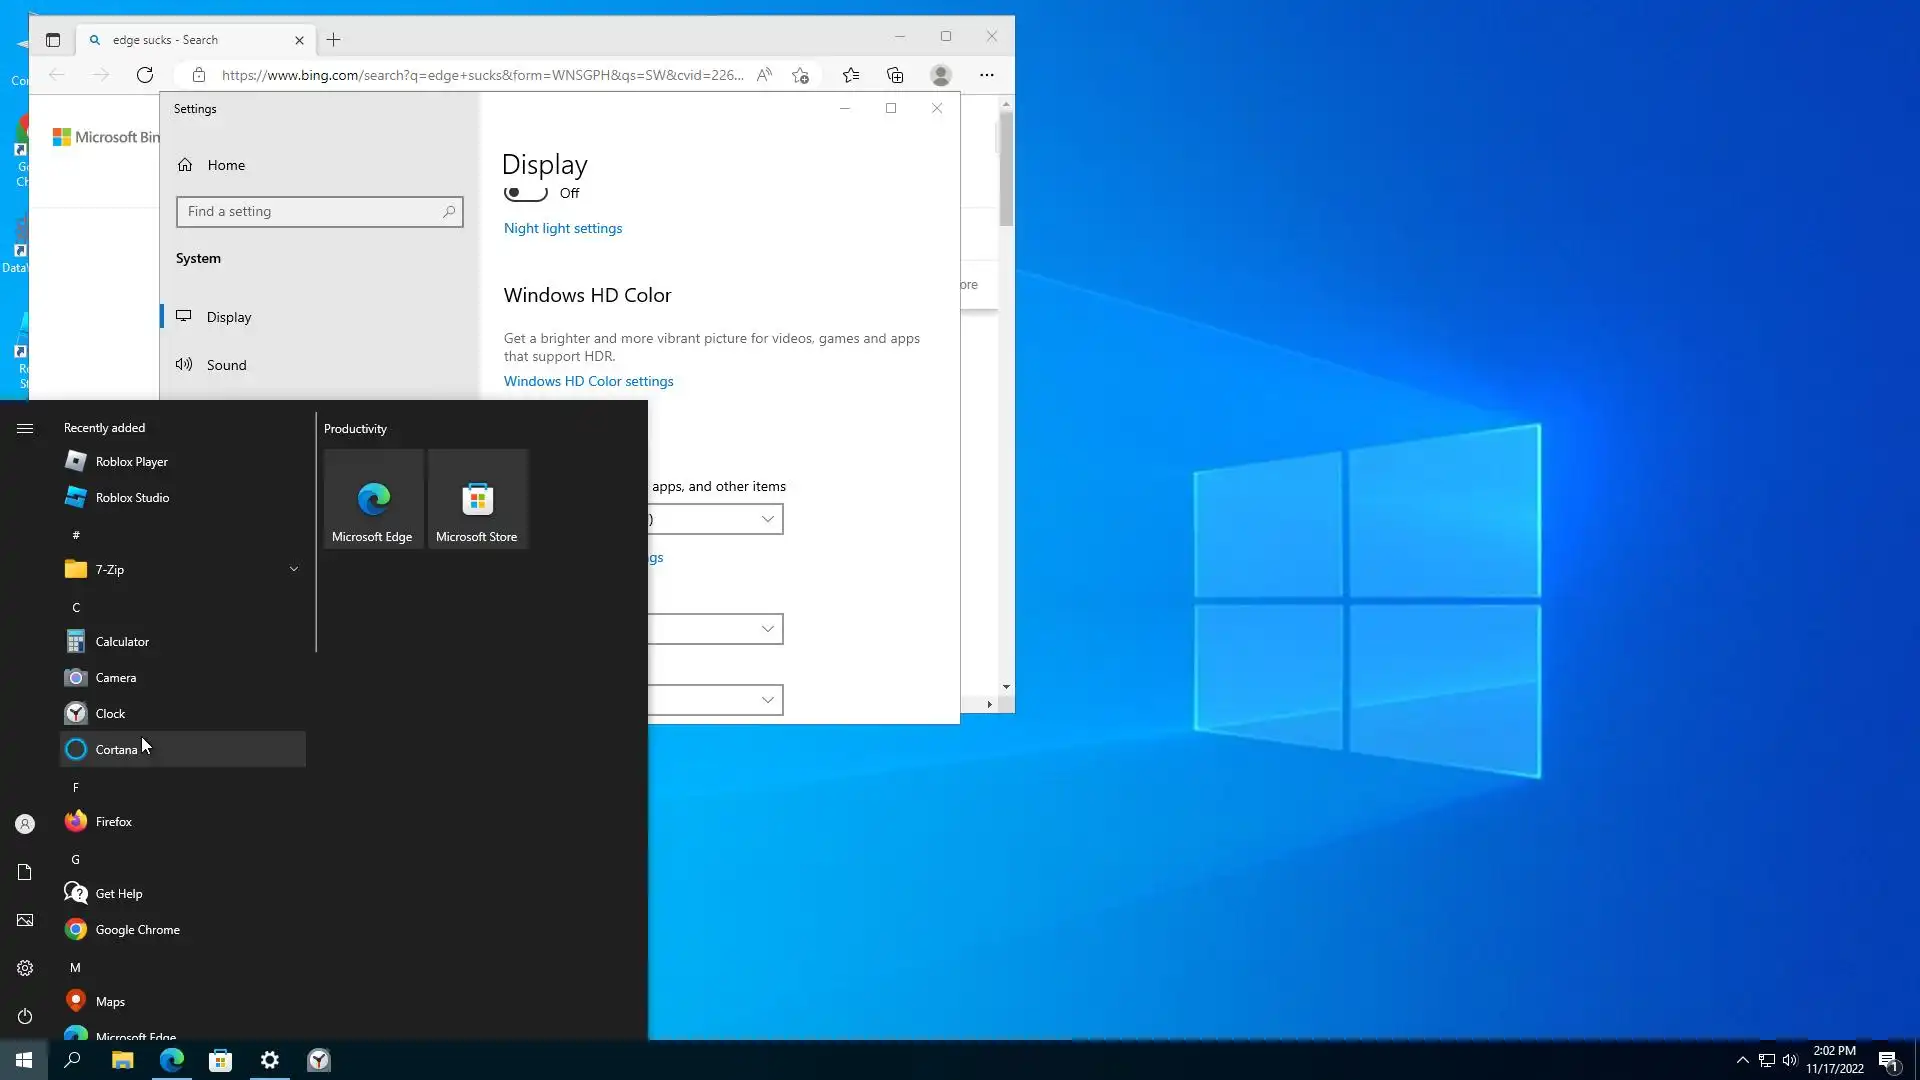The image size is (1920, 1080).
Task: Open Cortana from Start app list
Action: coord(117,749)
